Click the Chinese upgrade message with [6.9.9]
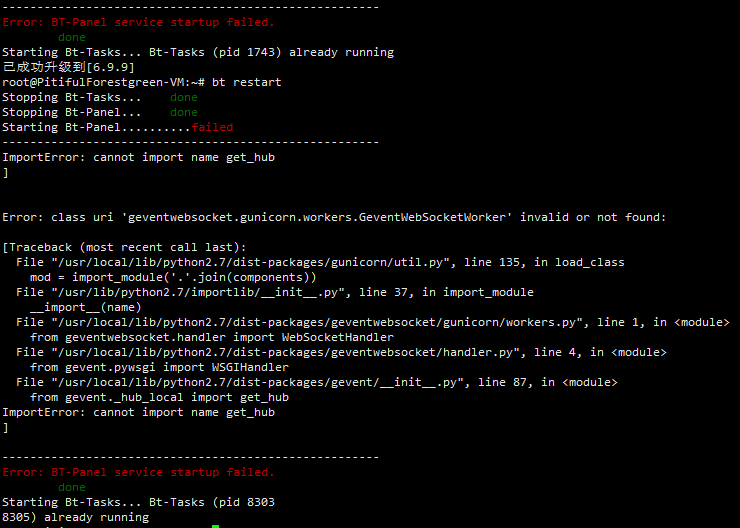 [x=68, y=67]
